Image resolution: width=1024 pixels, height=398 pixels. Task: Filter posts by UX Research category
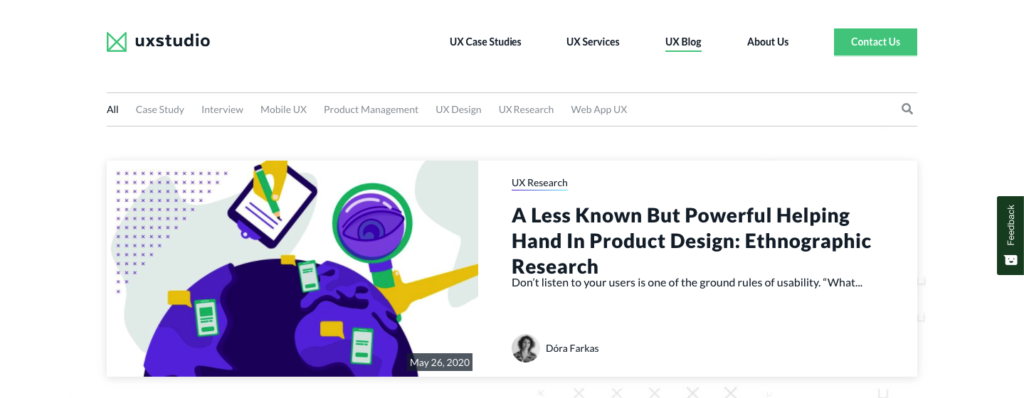[526, 110]
